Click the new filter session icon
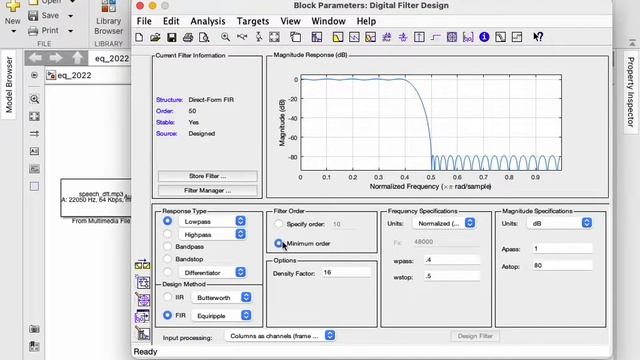The image size is (640, 360). click(x=139, y=37)
